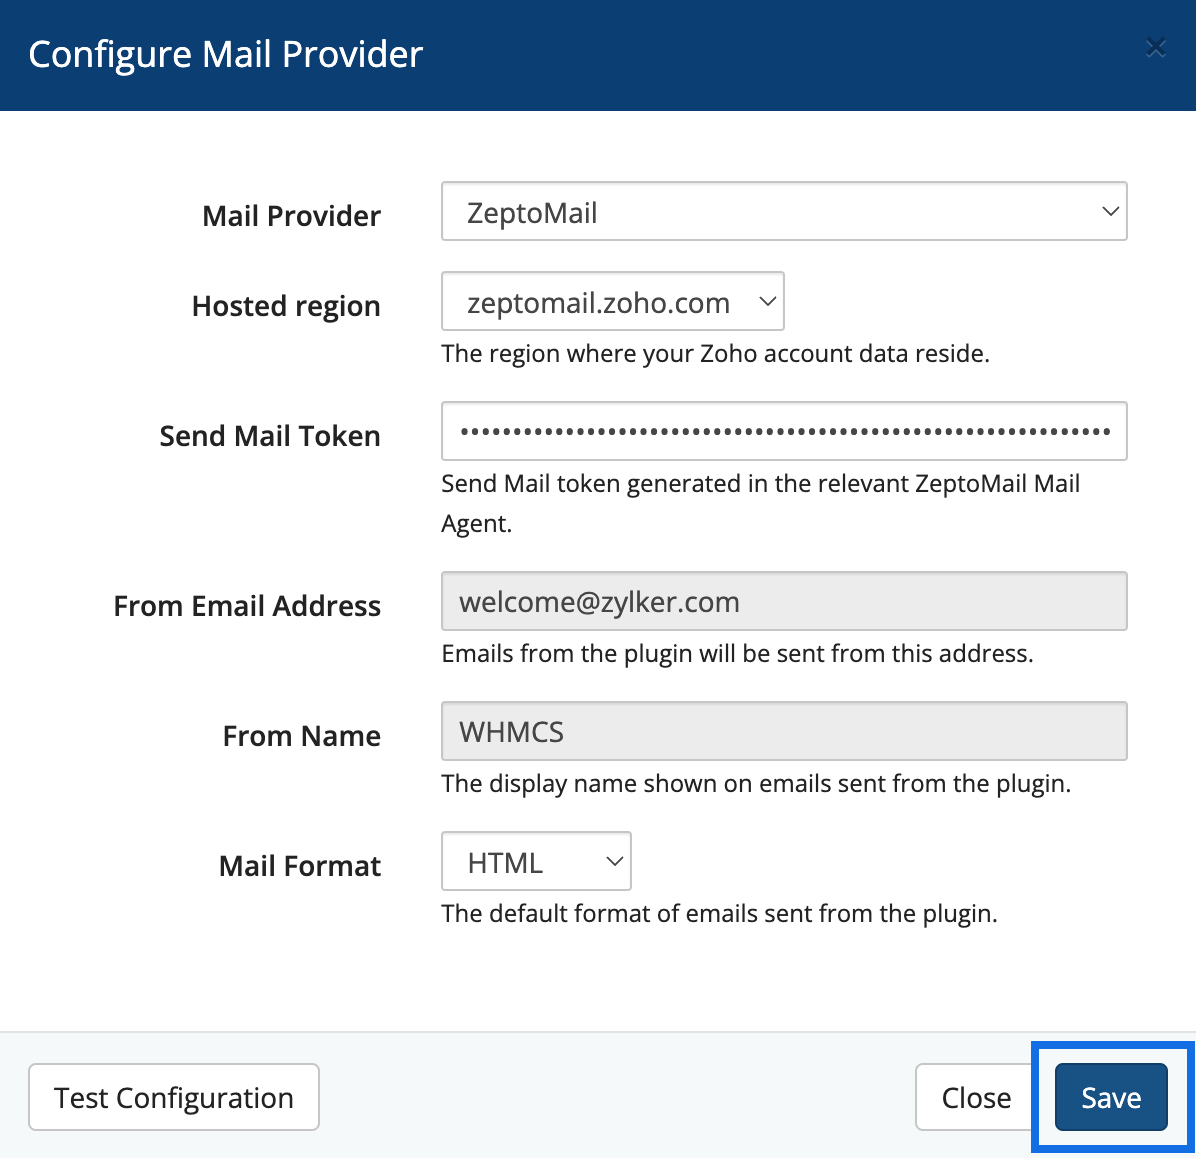The height and width of the screenshot is (1158, 1196).
Task: Save the mail provider settings
Action: (1110, 1098)
